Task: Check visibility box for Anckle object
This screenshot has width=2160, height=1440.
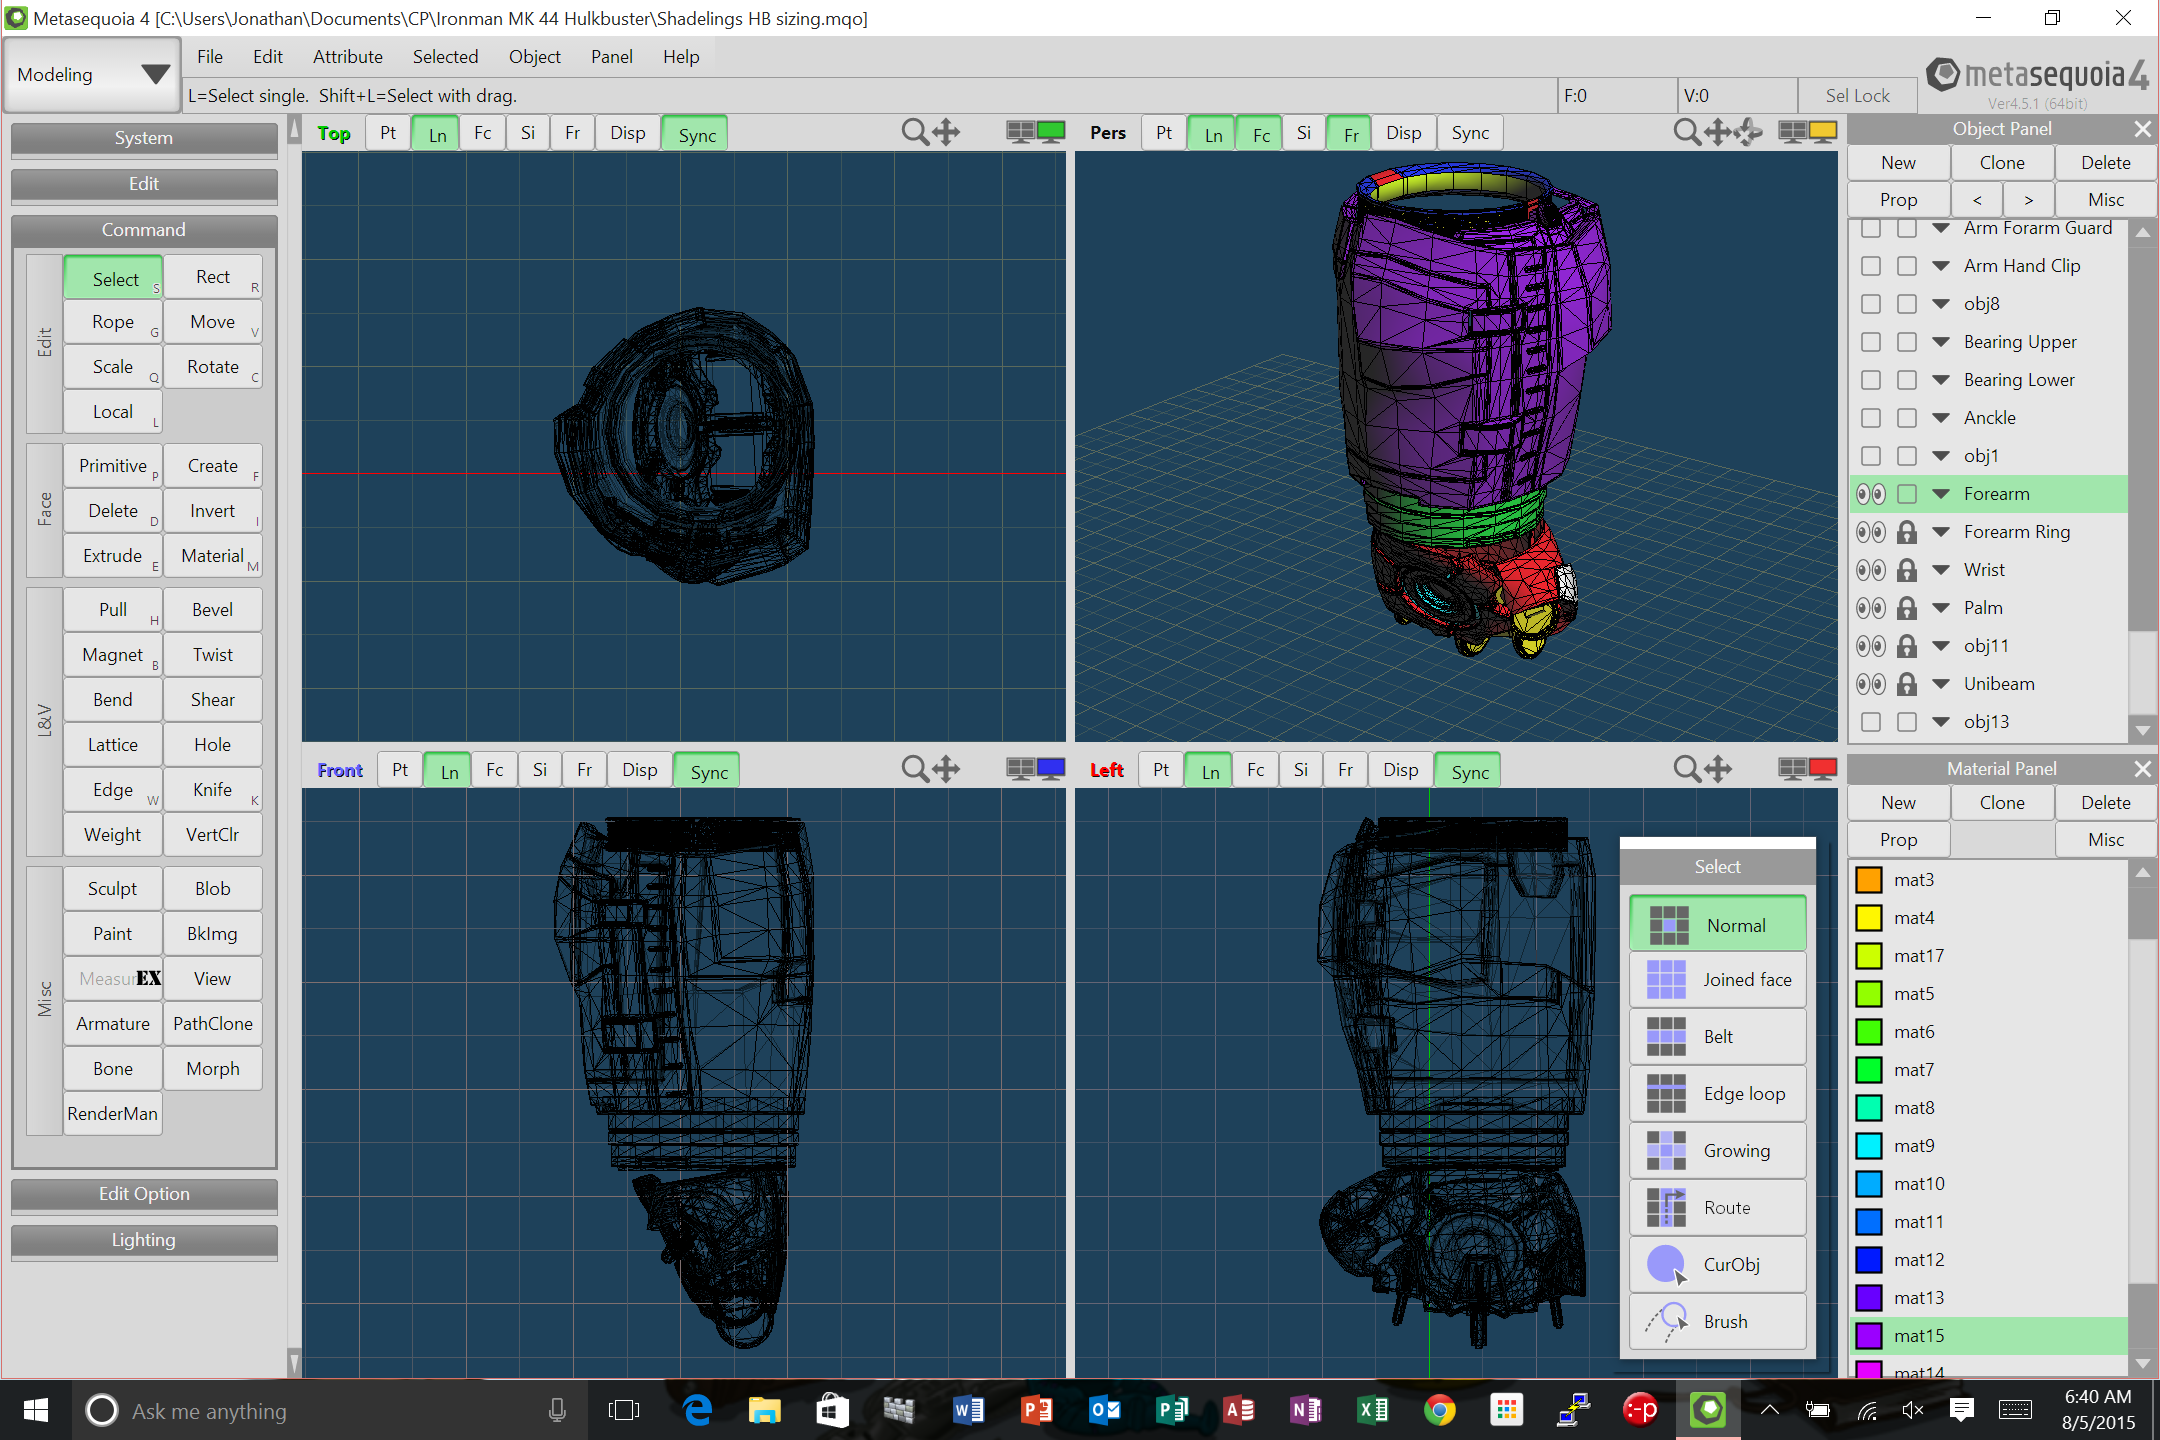Action: tap(1870, 418)
